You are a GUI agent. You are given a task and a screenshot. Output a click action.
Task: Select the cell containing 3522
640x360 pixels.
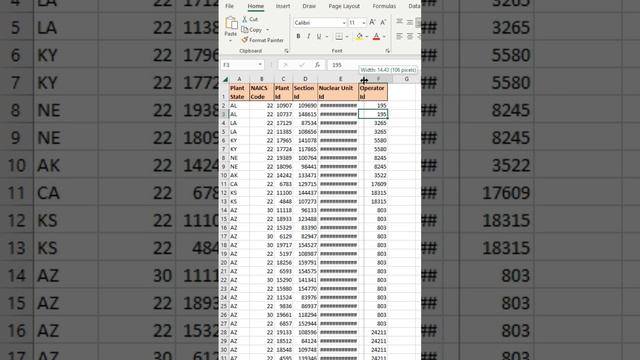[373, 176]
